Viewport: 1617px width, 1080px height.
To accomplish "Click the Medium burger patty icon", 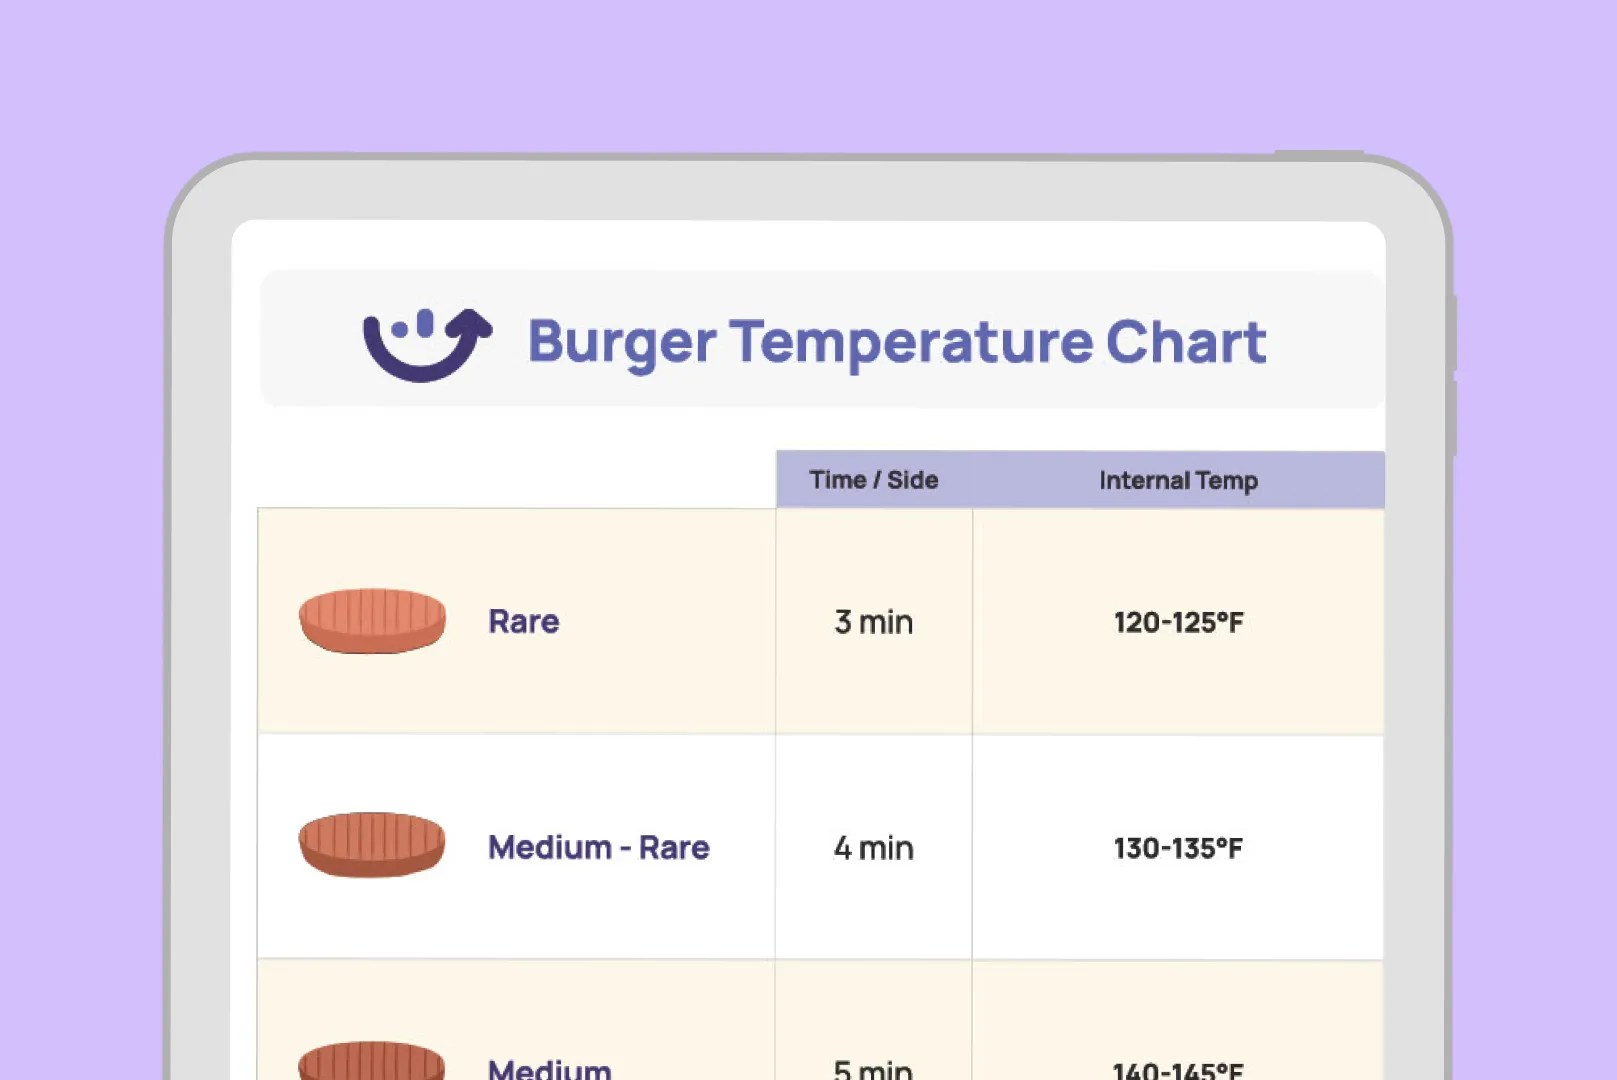I will [372, 1060].
